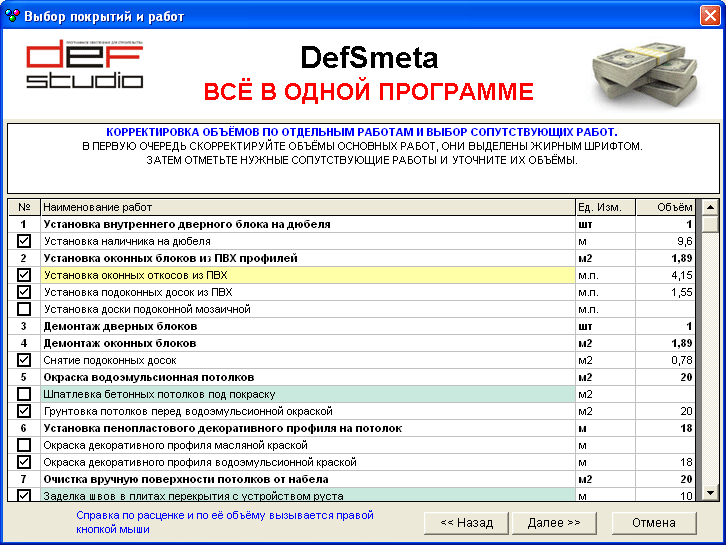726x545 pixels.
Task: Tick 'Окраска декоративного профиля масляной краской' checkbox
Action: coord(24,445)
